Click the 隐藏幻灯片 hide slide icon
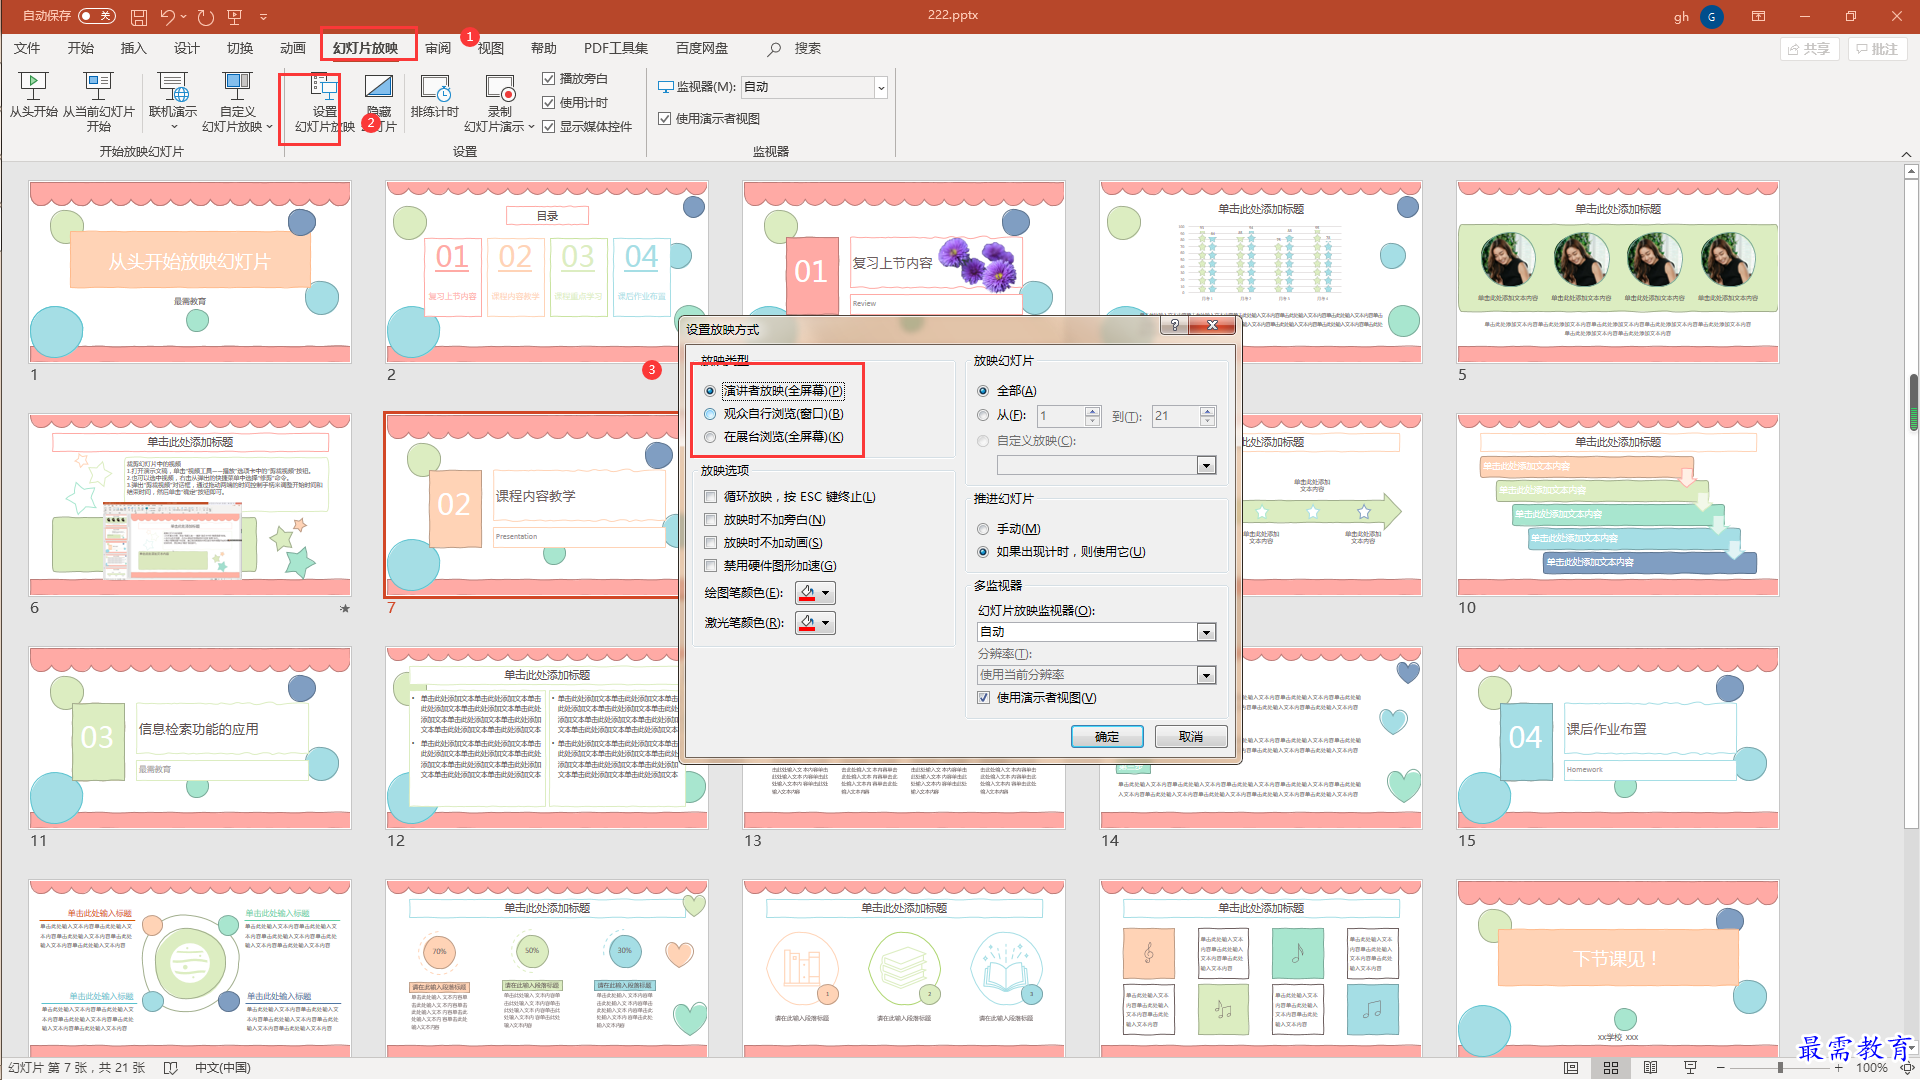The height and width of the screenshot is (1080, 1920). [x=379, y=88]
